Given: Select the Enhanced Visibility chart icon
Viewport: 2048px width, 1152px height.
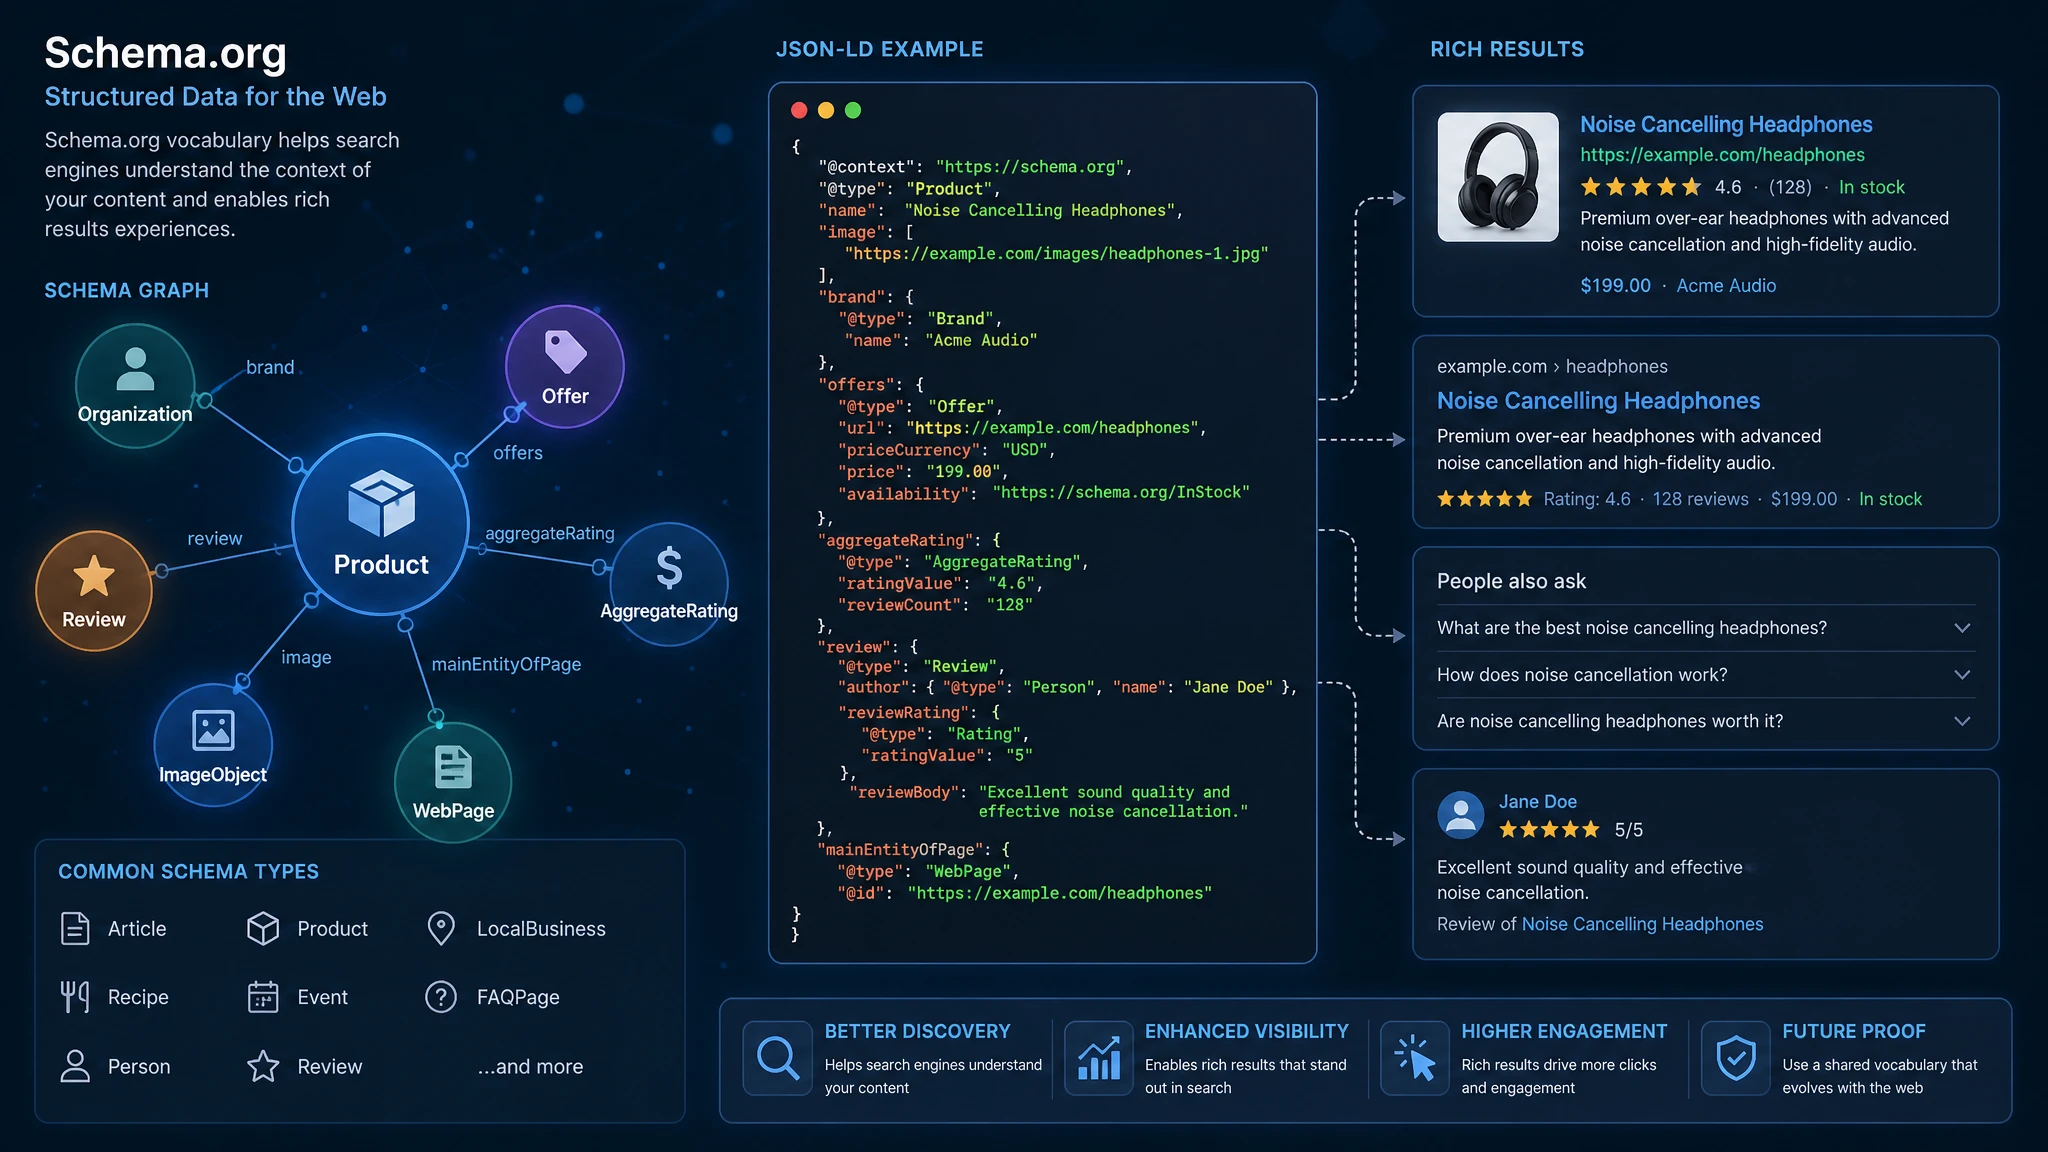Looking at the screenshot, I should (x=1099, y=1058).
